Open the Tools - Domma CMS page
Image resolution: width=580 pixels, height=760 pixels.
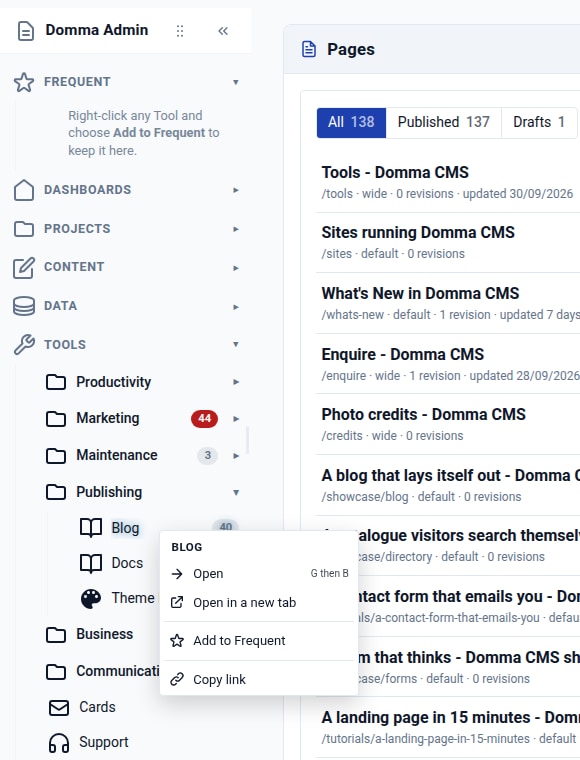click(395, 173)
